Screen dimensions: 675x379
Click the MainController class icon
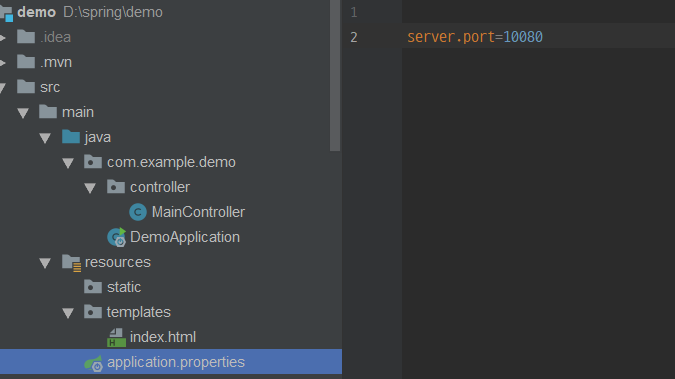click(138, 212)
